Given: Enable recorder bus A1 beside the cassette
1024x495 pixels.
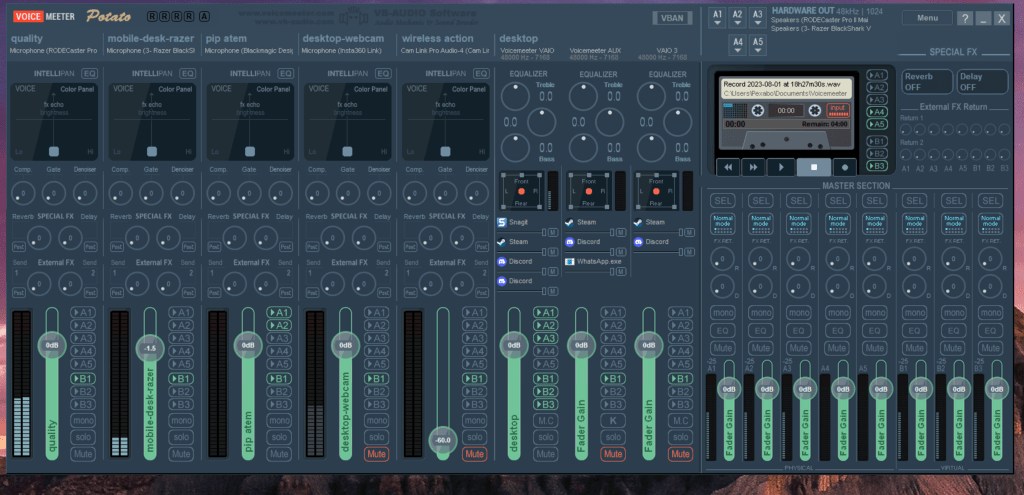Looking at the screenshot, I should coord(877,75).
